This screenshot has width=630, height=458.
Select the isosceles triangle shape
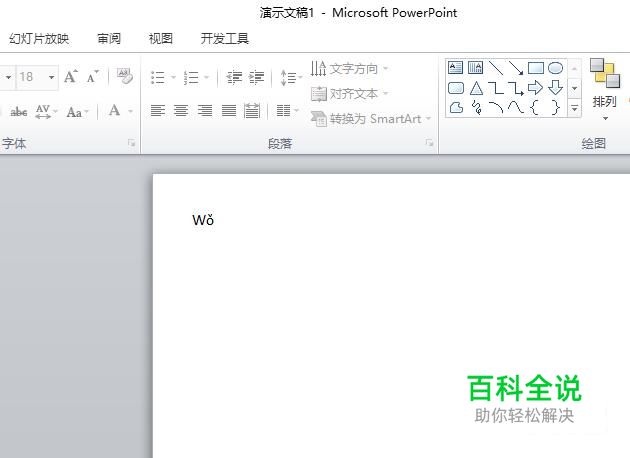[476, 88]
